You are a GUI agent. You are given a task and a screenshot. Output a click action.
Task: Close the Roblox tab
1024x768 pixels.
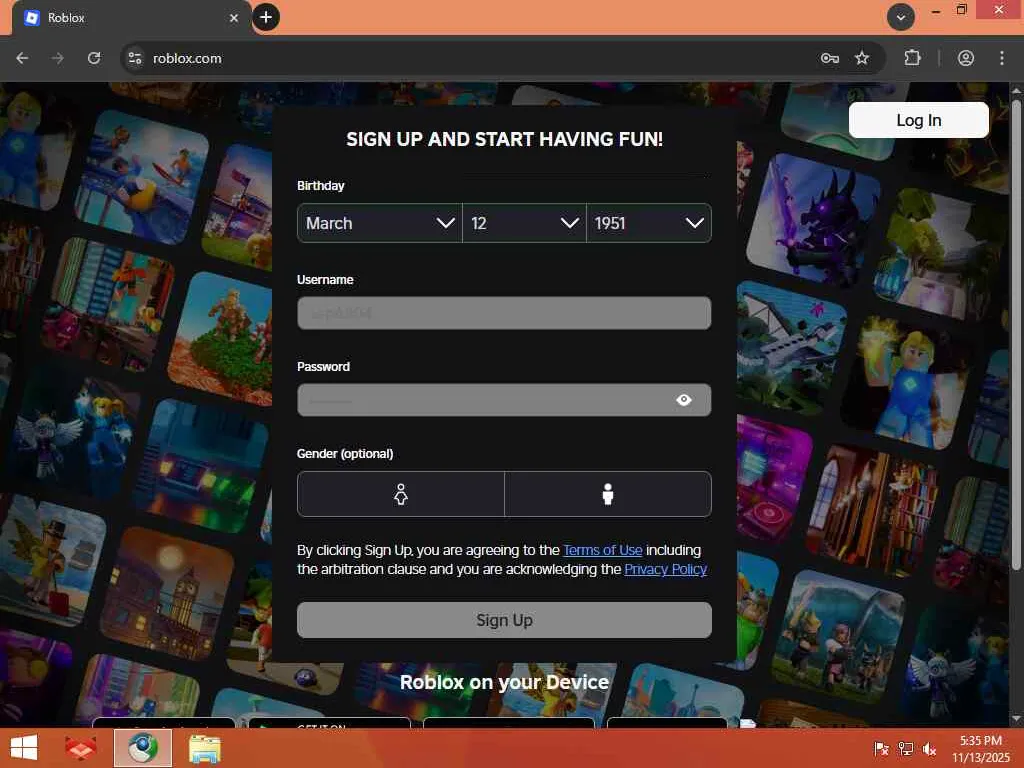pyautogui.click(x=234, y=18)
